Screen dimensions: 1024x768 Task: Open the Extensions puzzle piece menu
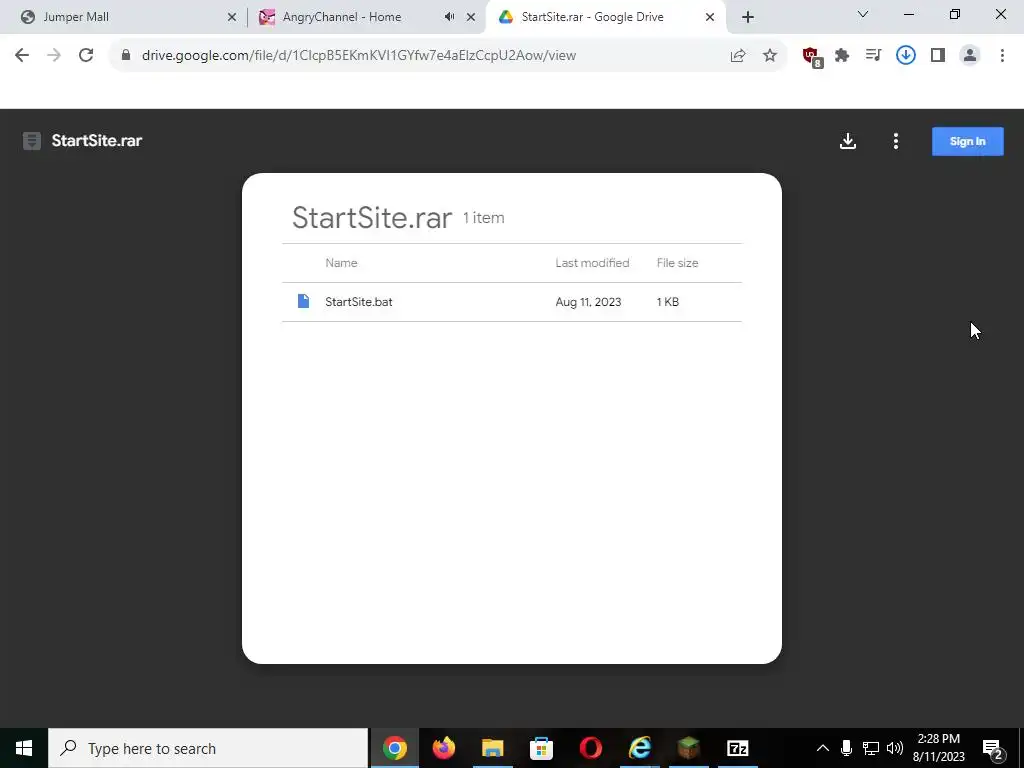click(x=842, y=56)
